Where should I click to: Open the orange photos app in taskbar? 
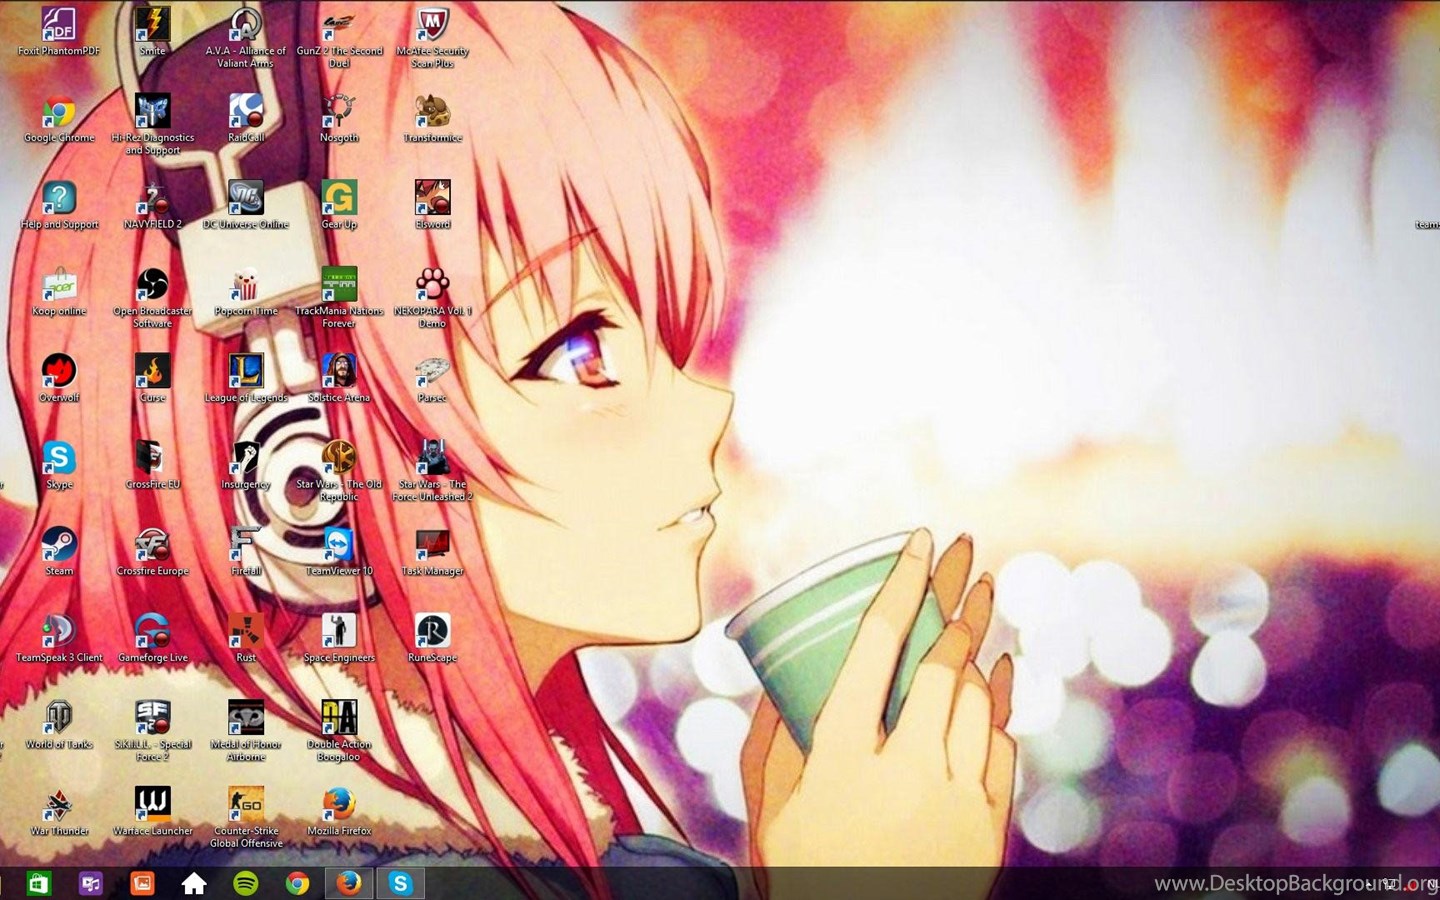(142, 883)
